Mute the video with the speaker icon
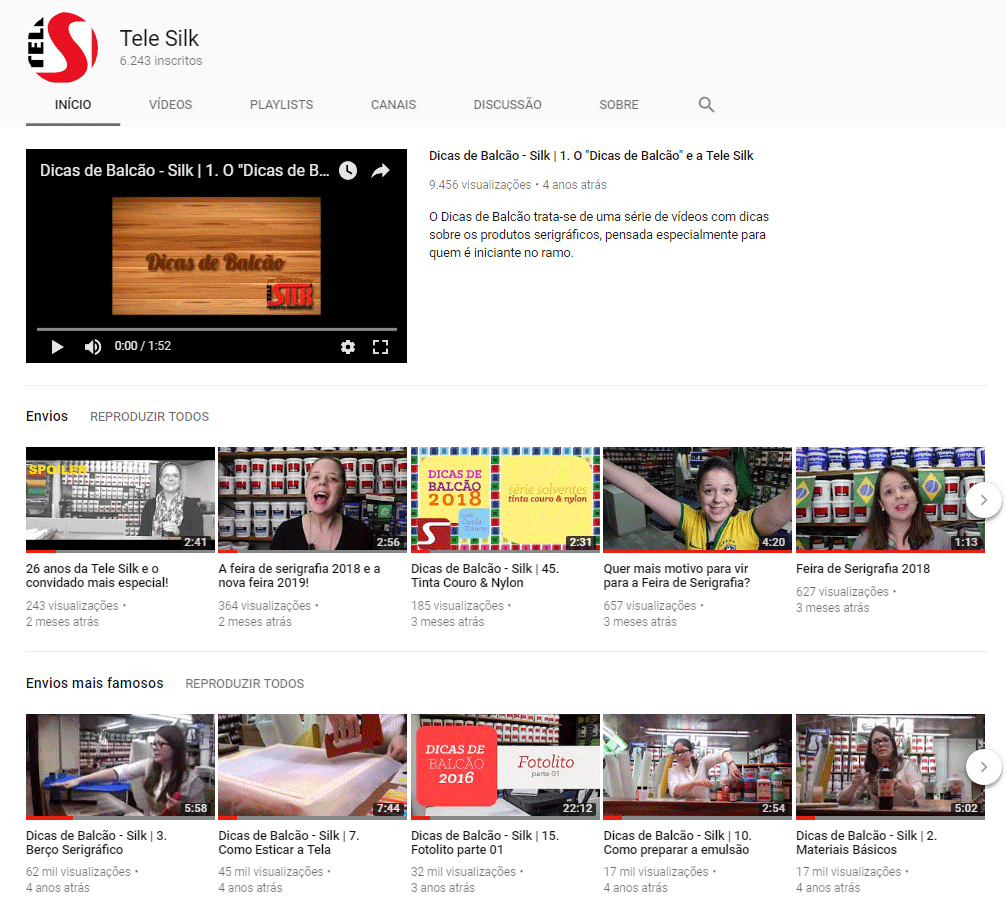The height and width of the screenshot is (910, 1006). tap(93, 346)
